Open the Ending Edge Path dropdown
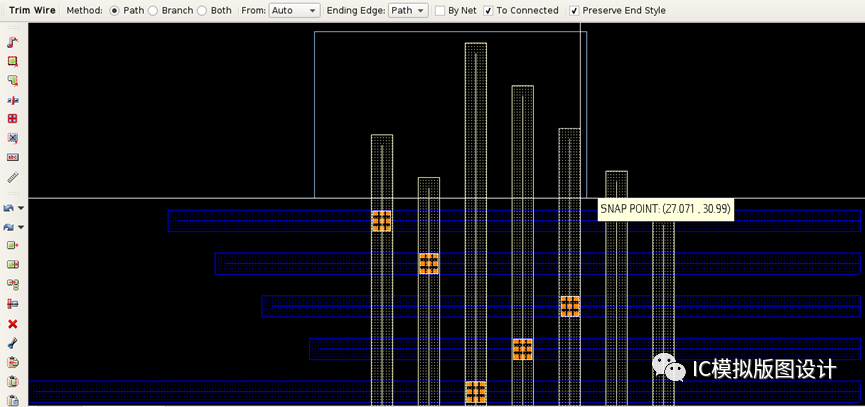The image size is (865, 407). (x=408, y=10)
